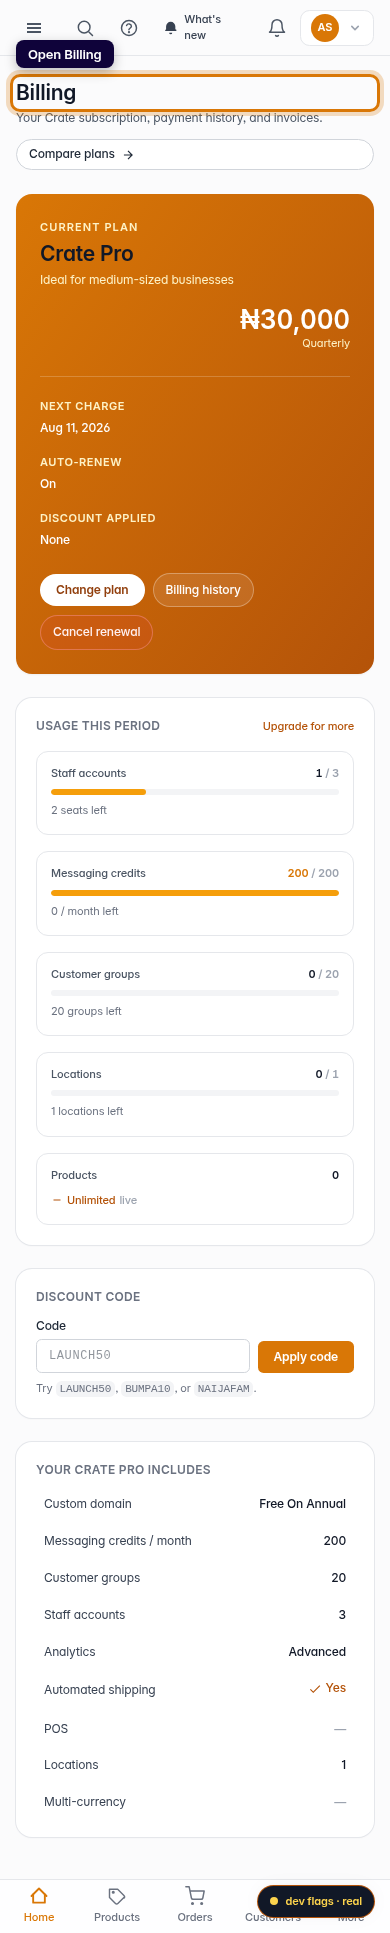Click the notifications bell outline icon
Viewport: 390px width, 1933px height.
point(277,28)
